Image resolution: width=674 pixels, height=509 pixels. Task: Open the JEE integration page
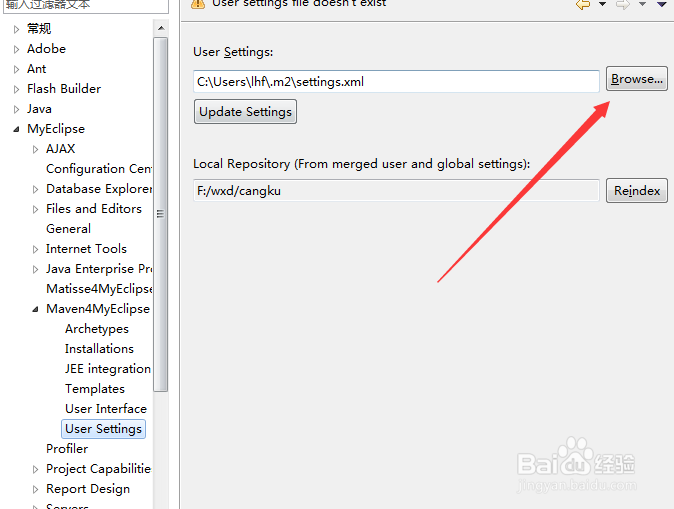pos(108,368)
